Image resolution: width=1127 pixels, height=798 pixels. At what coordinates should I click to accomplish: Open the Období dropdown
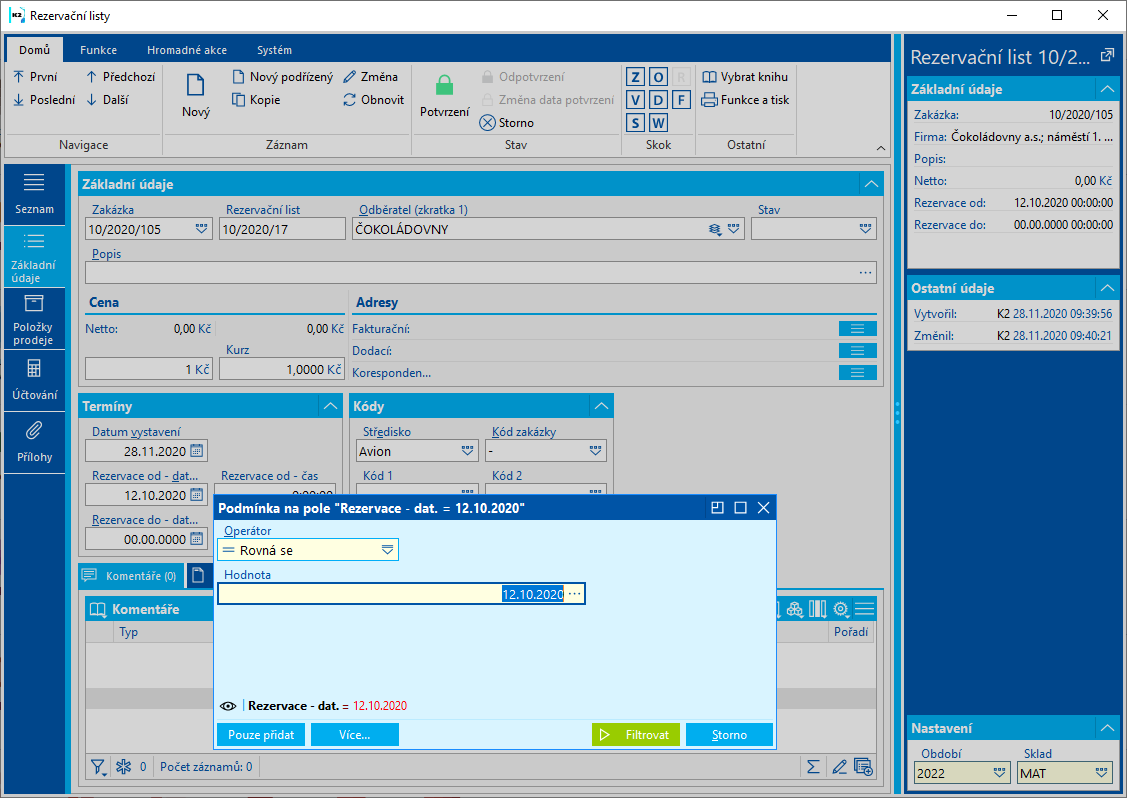[999, 773]
